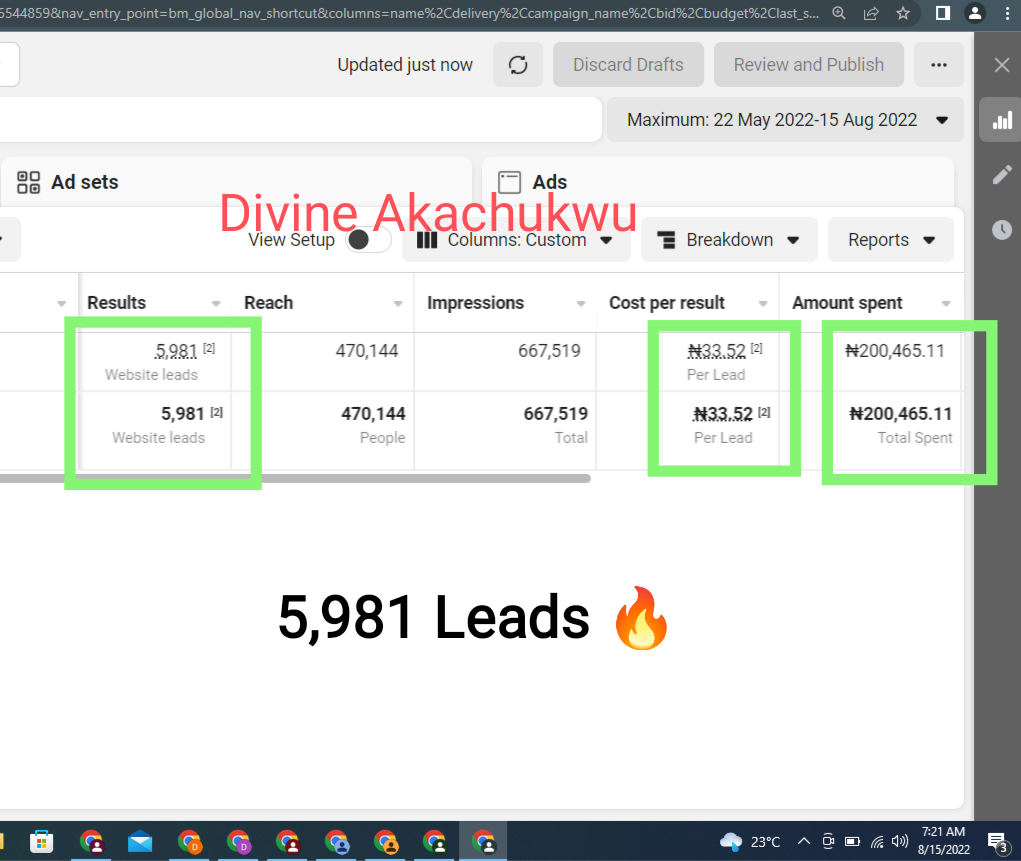
Task: Open the Breakdown dropdown
Action: (x=729, y=240)
